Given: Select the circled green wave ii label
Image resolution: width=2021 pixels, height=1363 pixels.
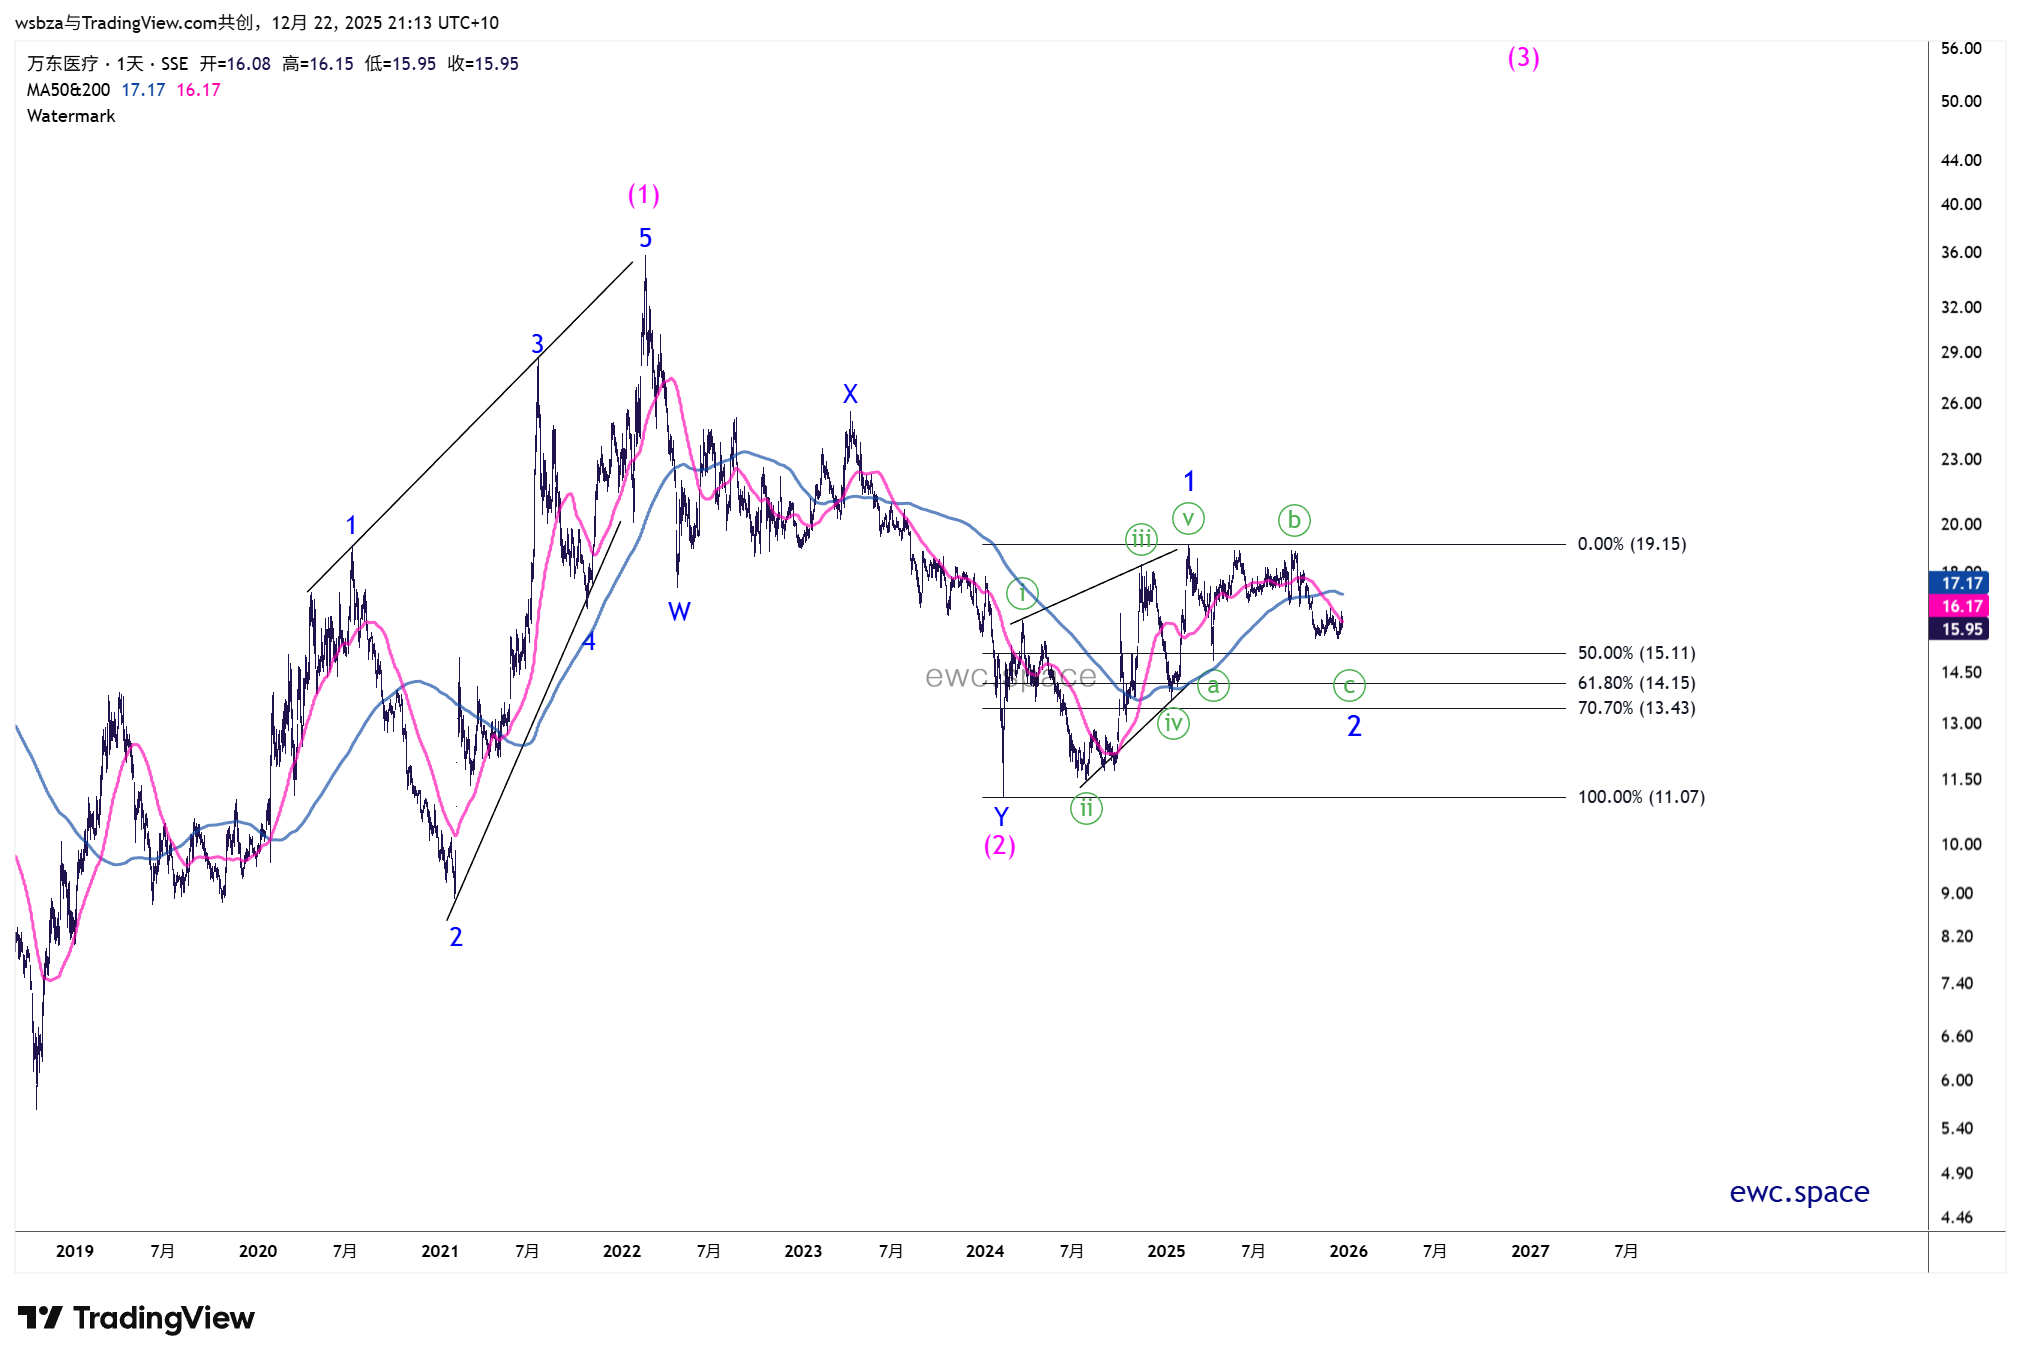Looking at the screenshot, I should pyautogui.click(x=1086, y=808).
